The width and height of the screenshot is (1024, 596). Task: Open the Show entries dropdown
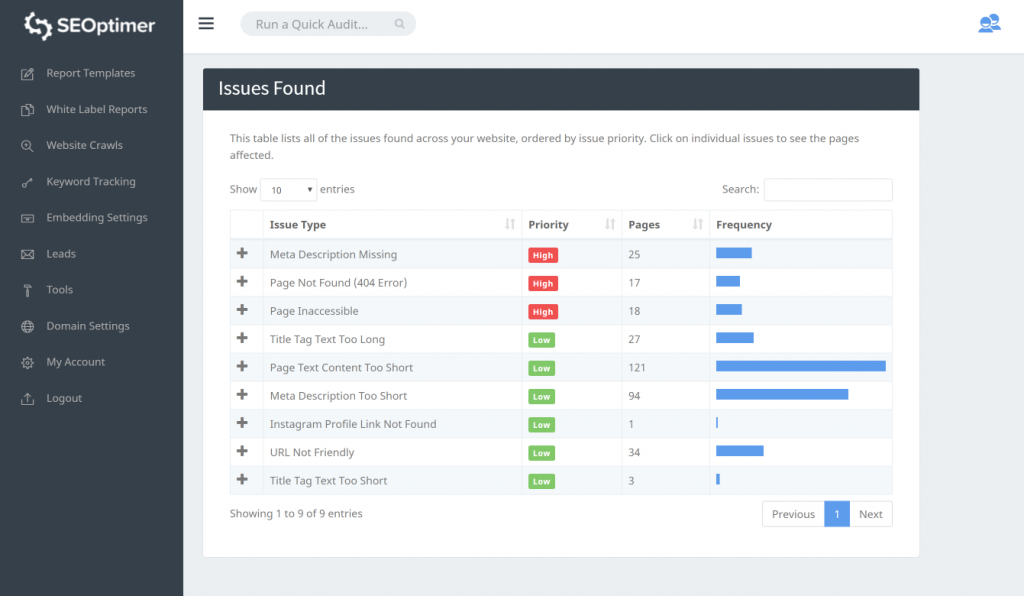288,190
